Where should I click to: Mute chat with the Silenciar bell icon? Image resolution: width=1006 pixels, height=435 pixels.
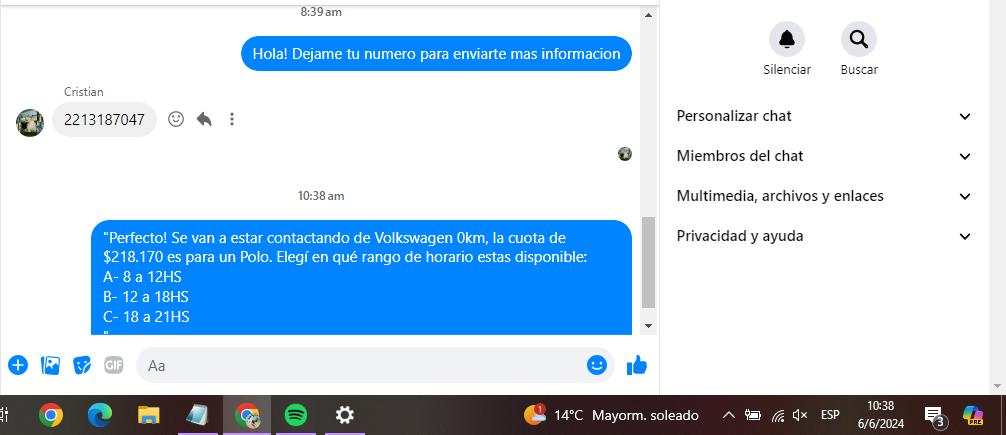tap(787, 39)
